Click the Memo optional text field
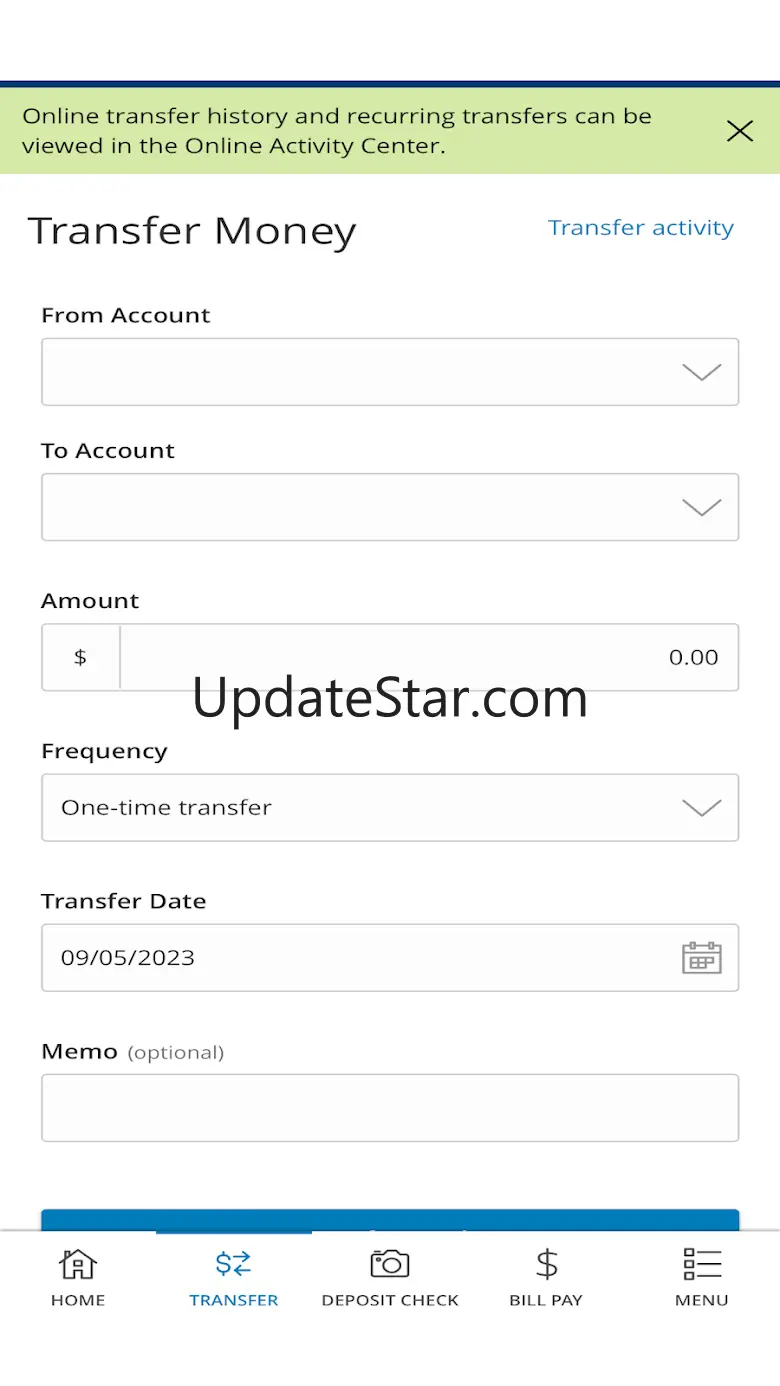780x1386 pixels. point(390,1108)
